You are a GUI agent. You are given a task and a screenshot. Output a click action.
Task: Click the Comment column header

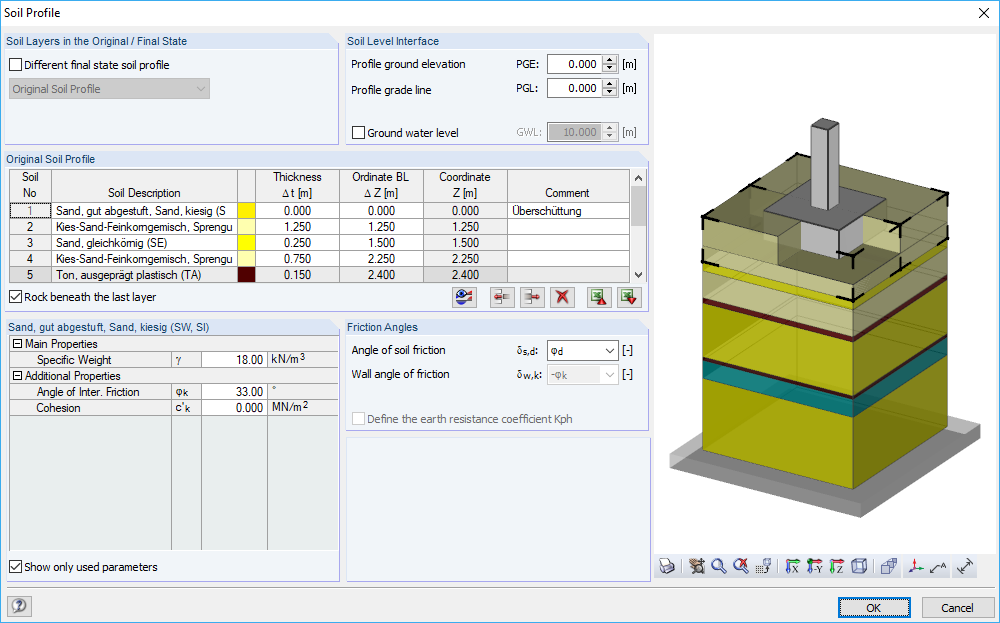pos(568,186)
